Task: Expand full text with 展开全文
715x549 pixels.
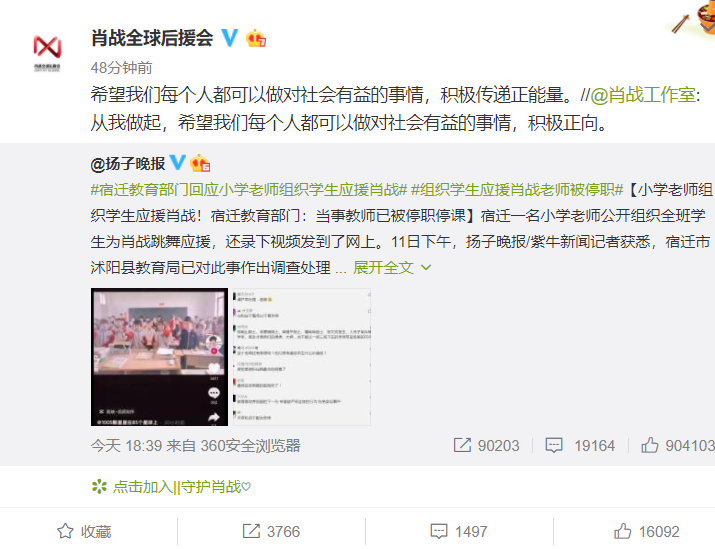Action: coord(383,268)
